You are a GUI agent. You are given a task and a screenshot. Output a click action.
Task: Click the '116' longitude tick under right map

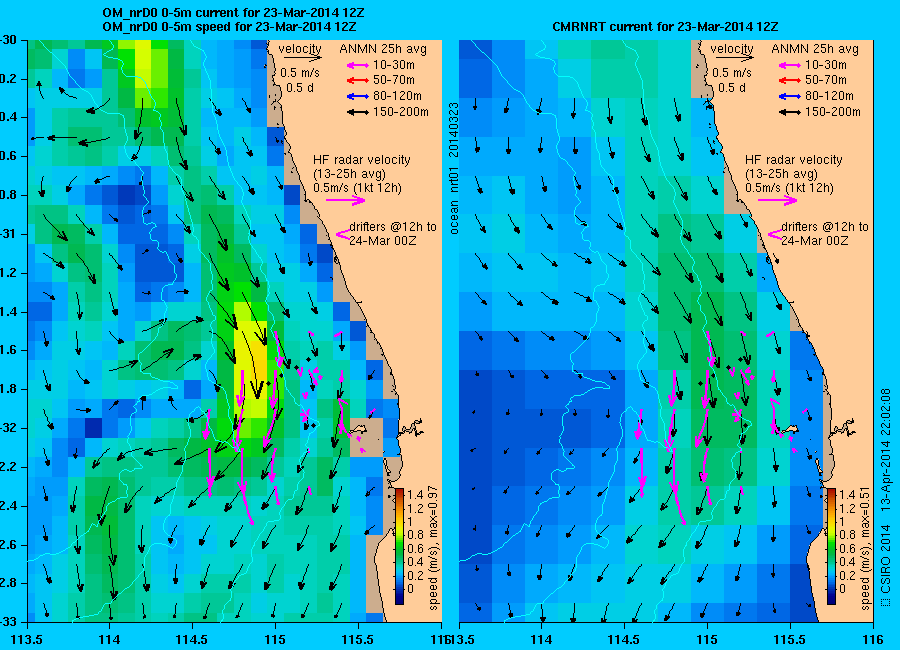(x=872, y=639)
